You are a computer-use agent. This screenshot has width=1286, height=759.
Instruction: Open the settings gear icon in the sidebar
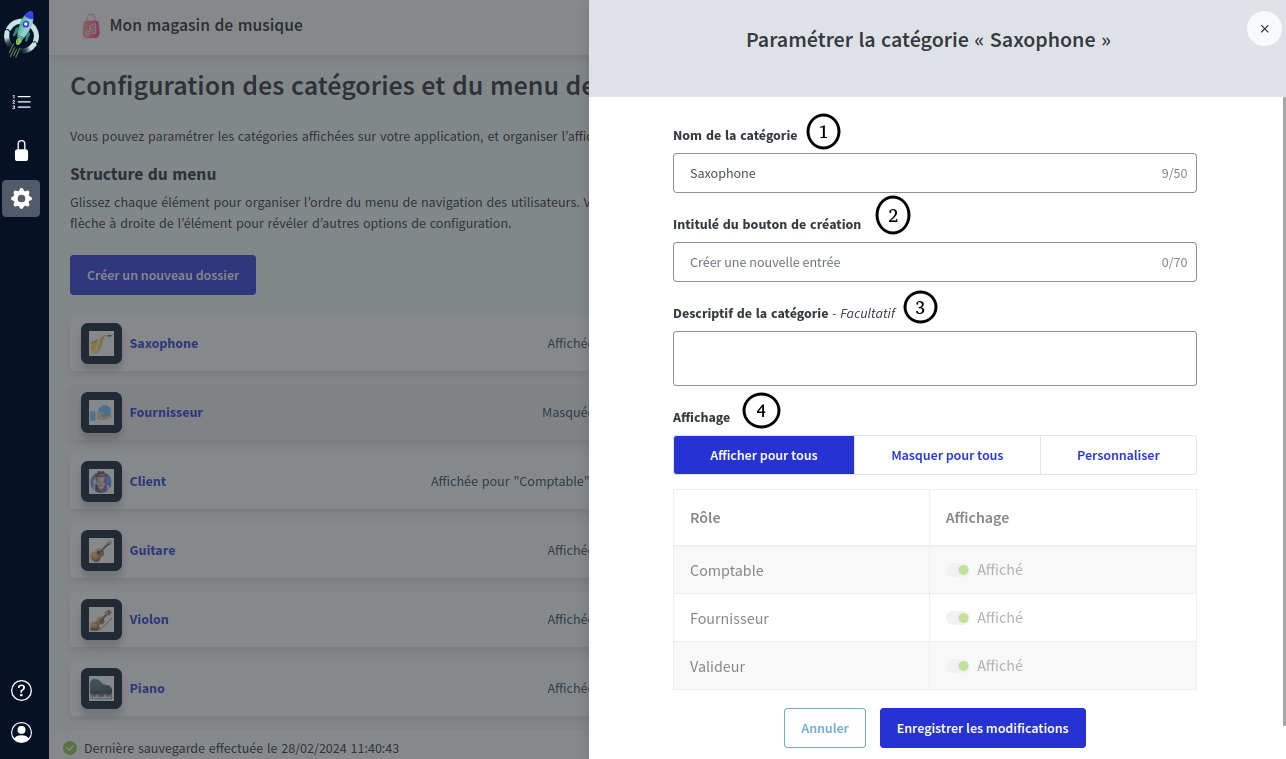click(x=21, y=198)
